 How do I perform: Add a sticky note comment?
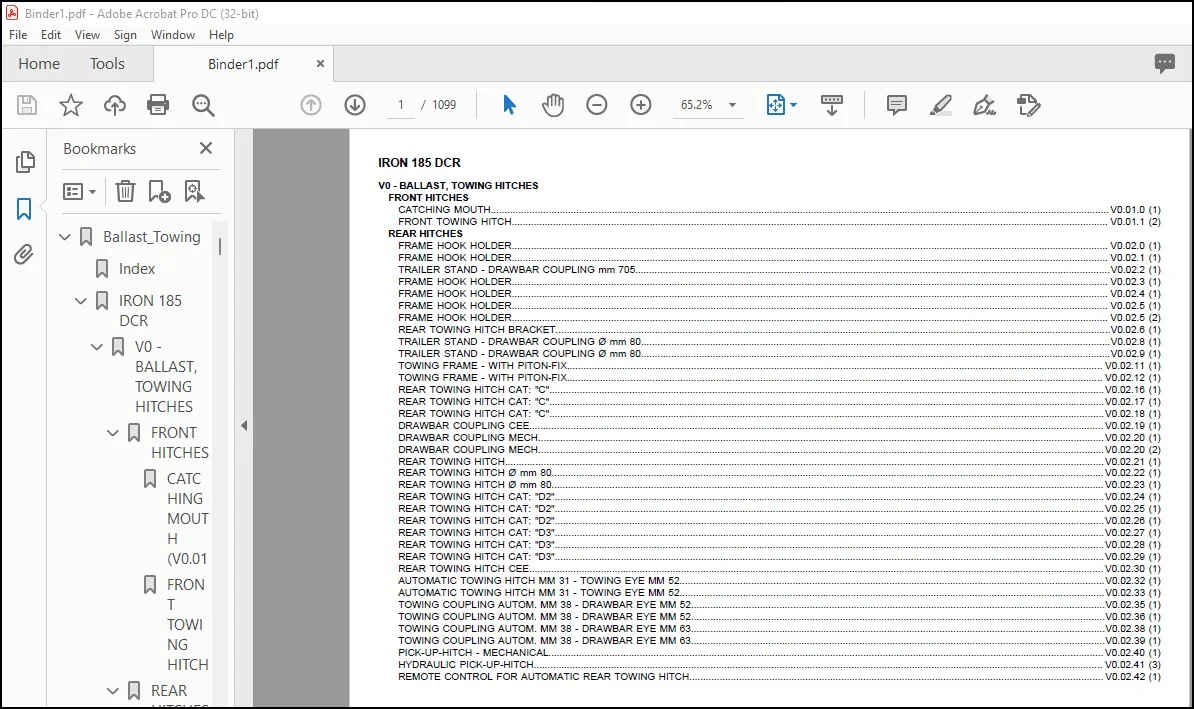[x=897, y=105]
